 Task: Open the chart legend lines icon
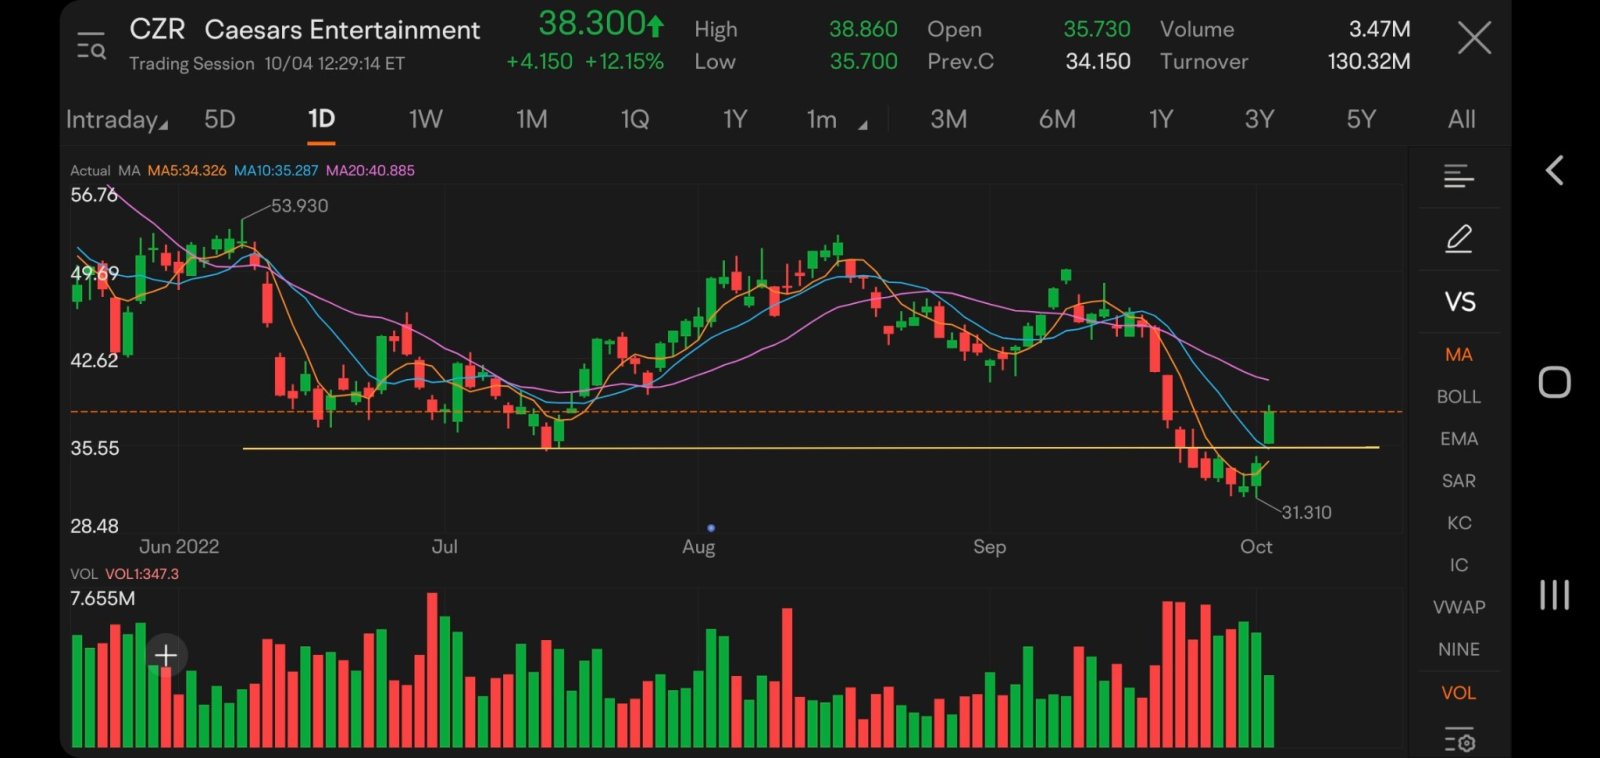[x=1459, y=177]
